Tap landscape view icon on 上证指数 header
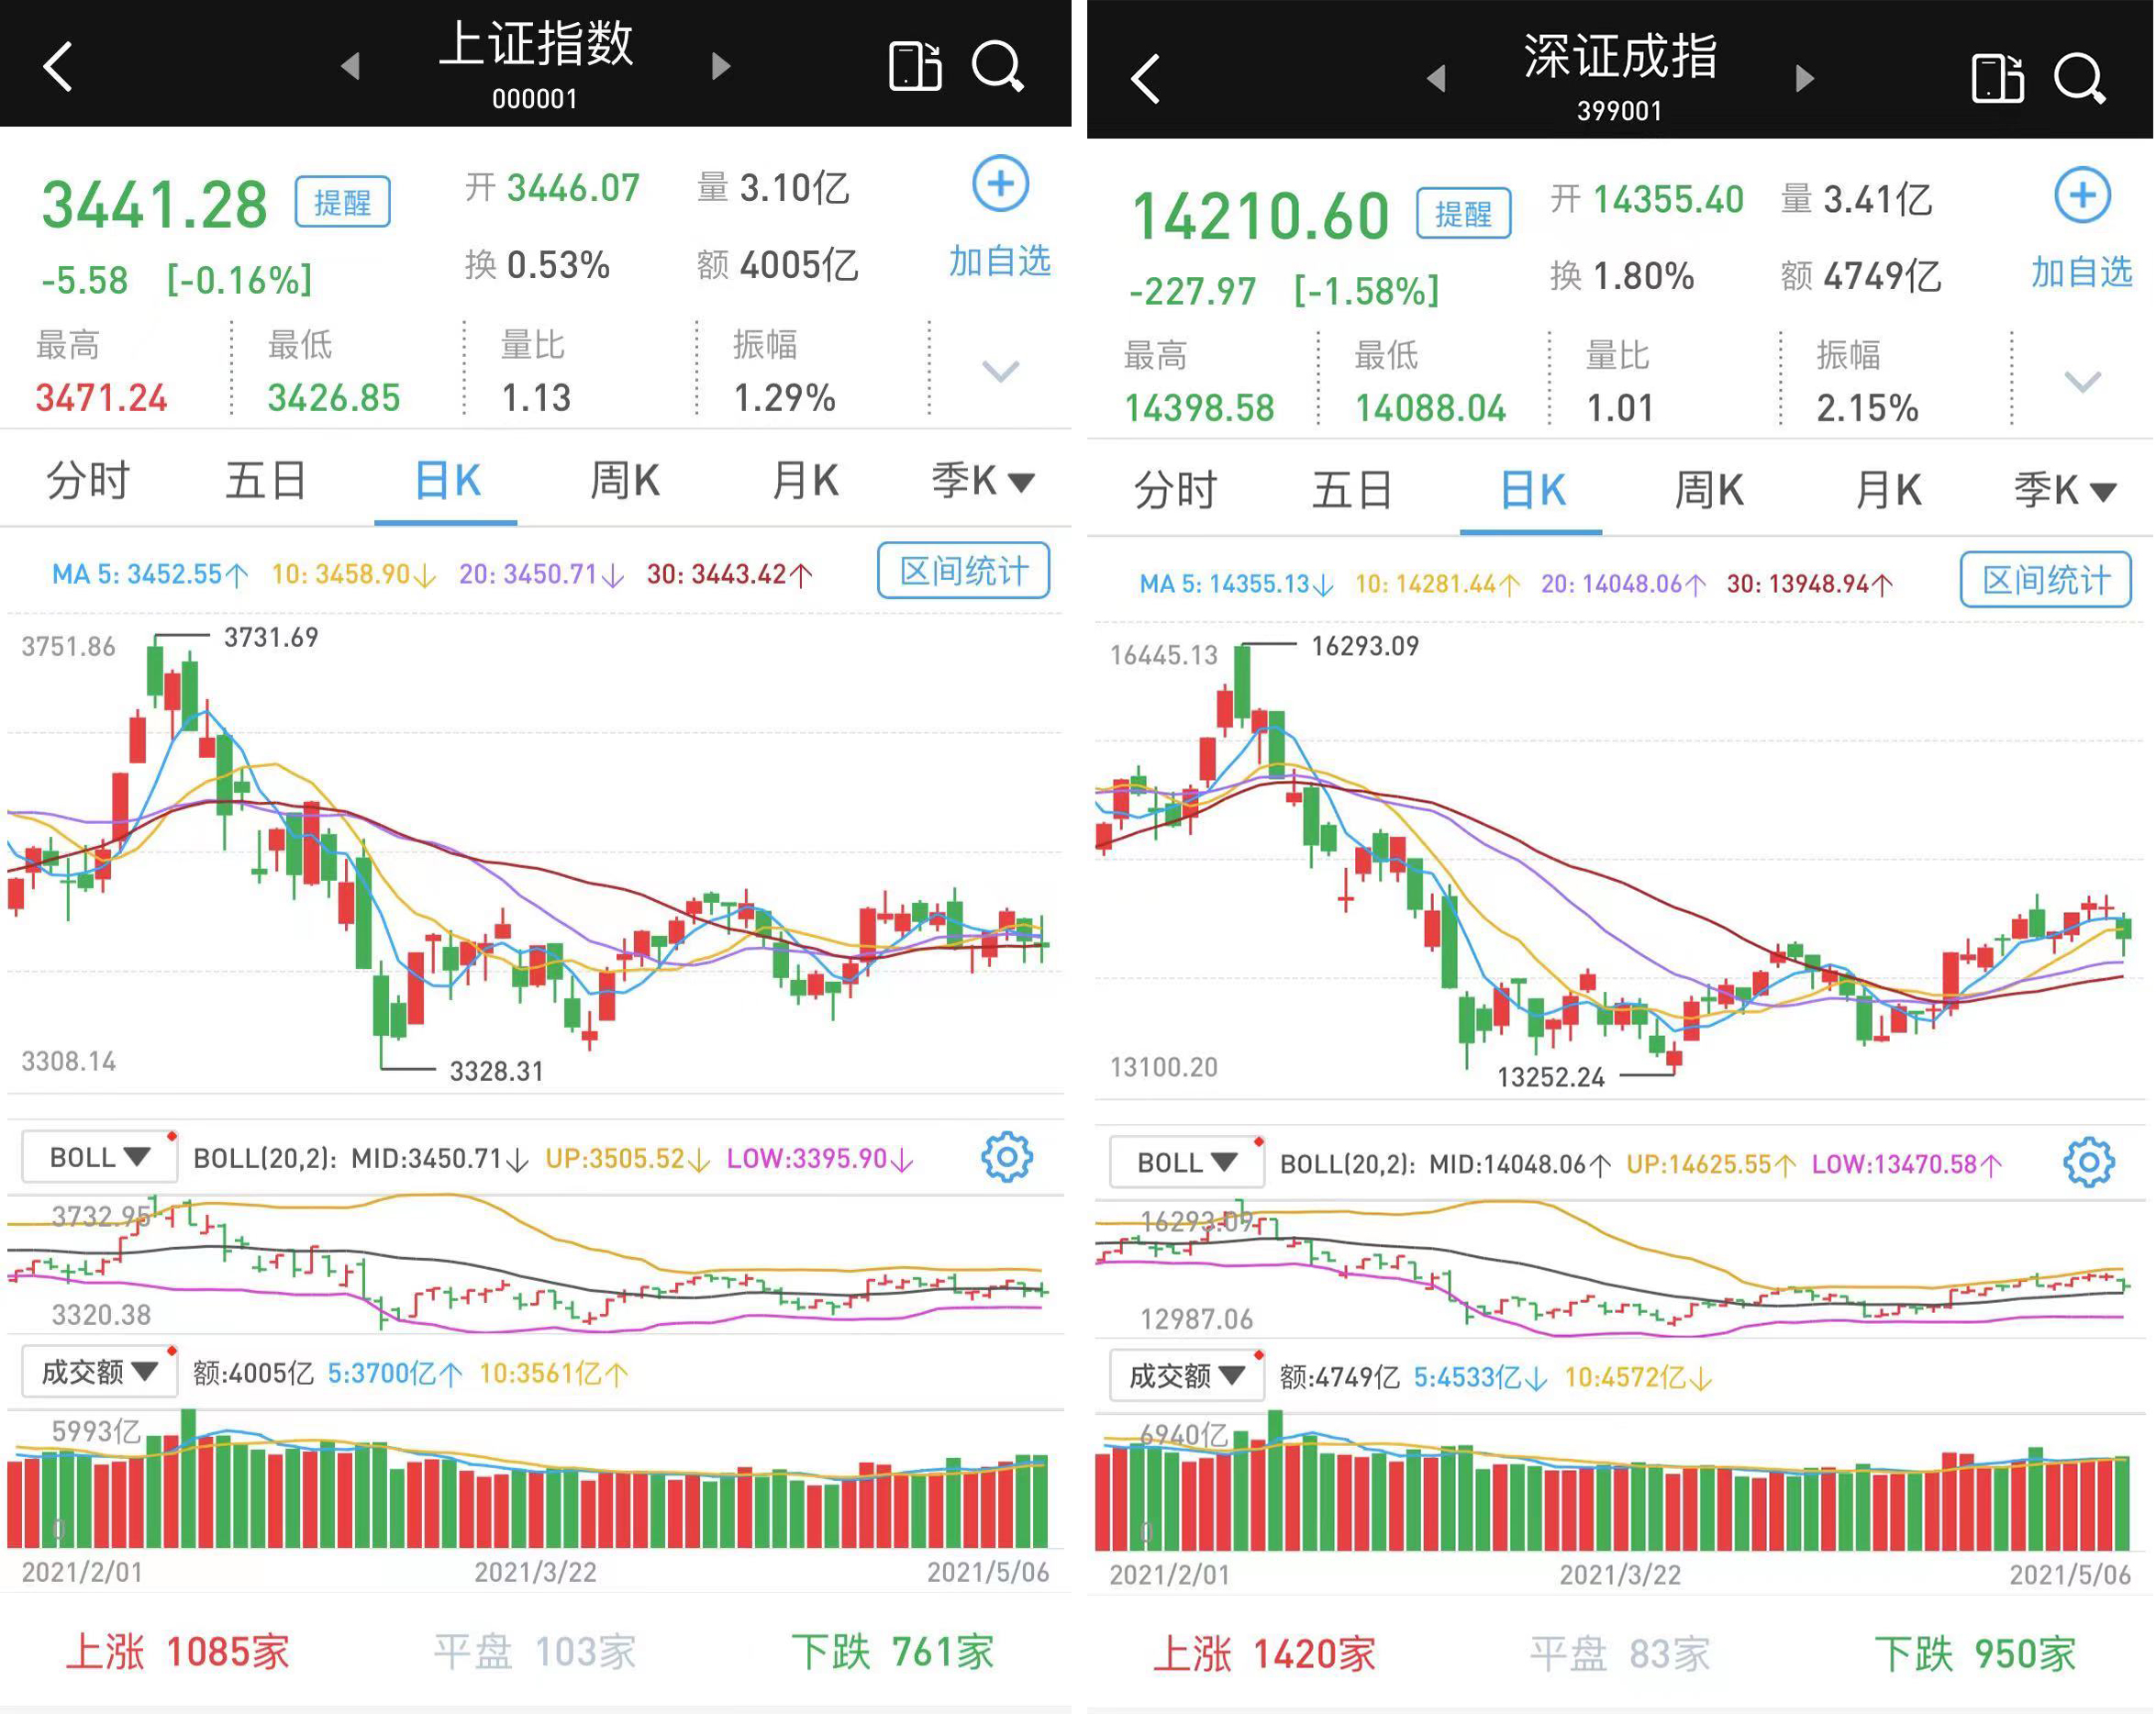 pos(914,66)
